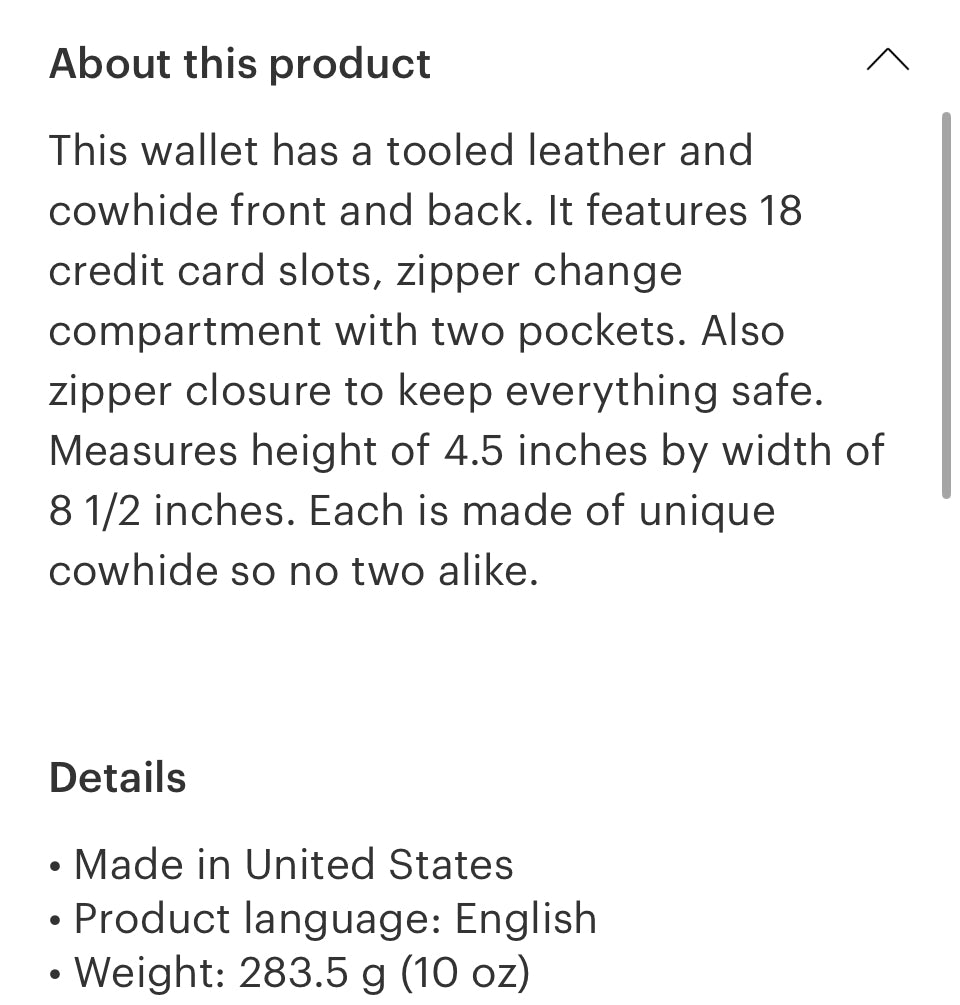Click the "Product language: English" detail
The height and width of the screenshot is (1005, 960).
coord(335,919)
